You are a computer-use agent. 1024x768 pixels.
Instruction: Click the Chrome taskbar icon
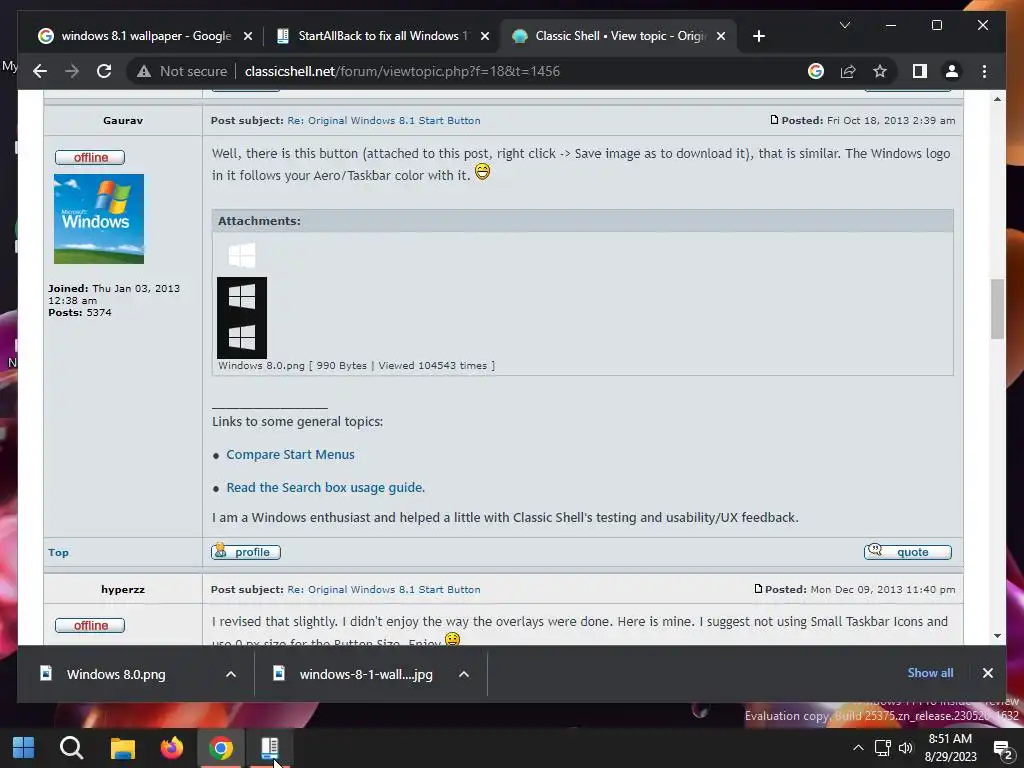tap(221, 748)
